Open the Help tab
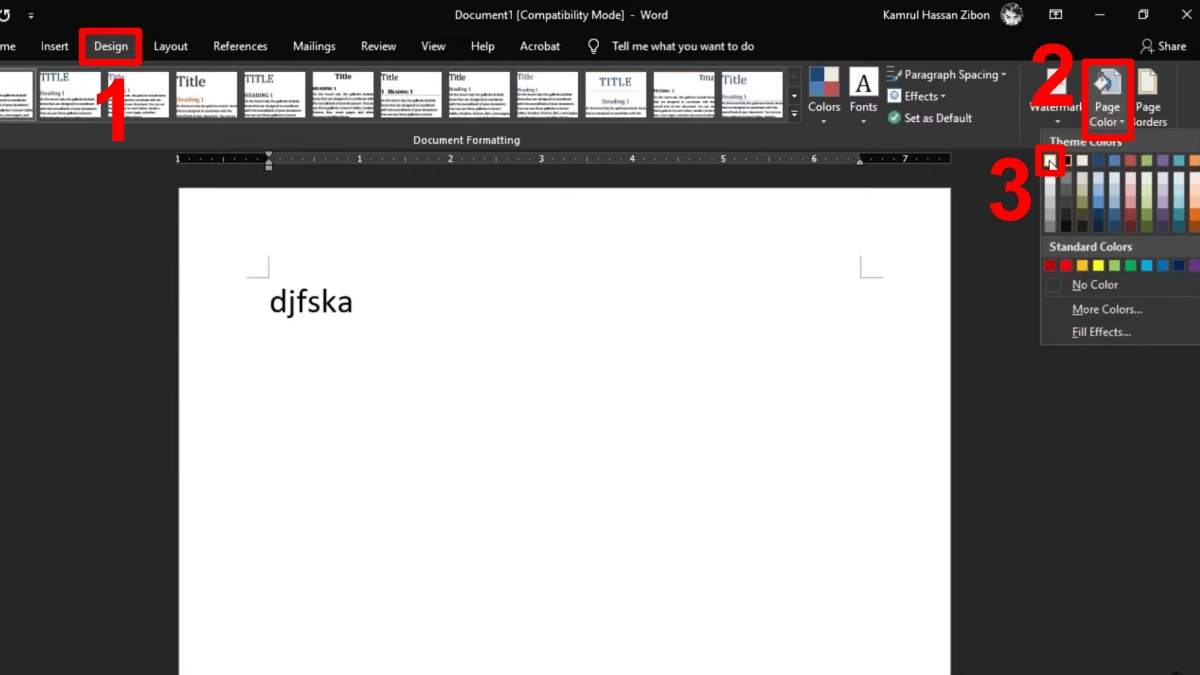 pos(482,46)
